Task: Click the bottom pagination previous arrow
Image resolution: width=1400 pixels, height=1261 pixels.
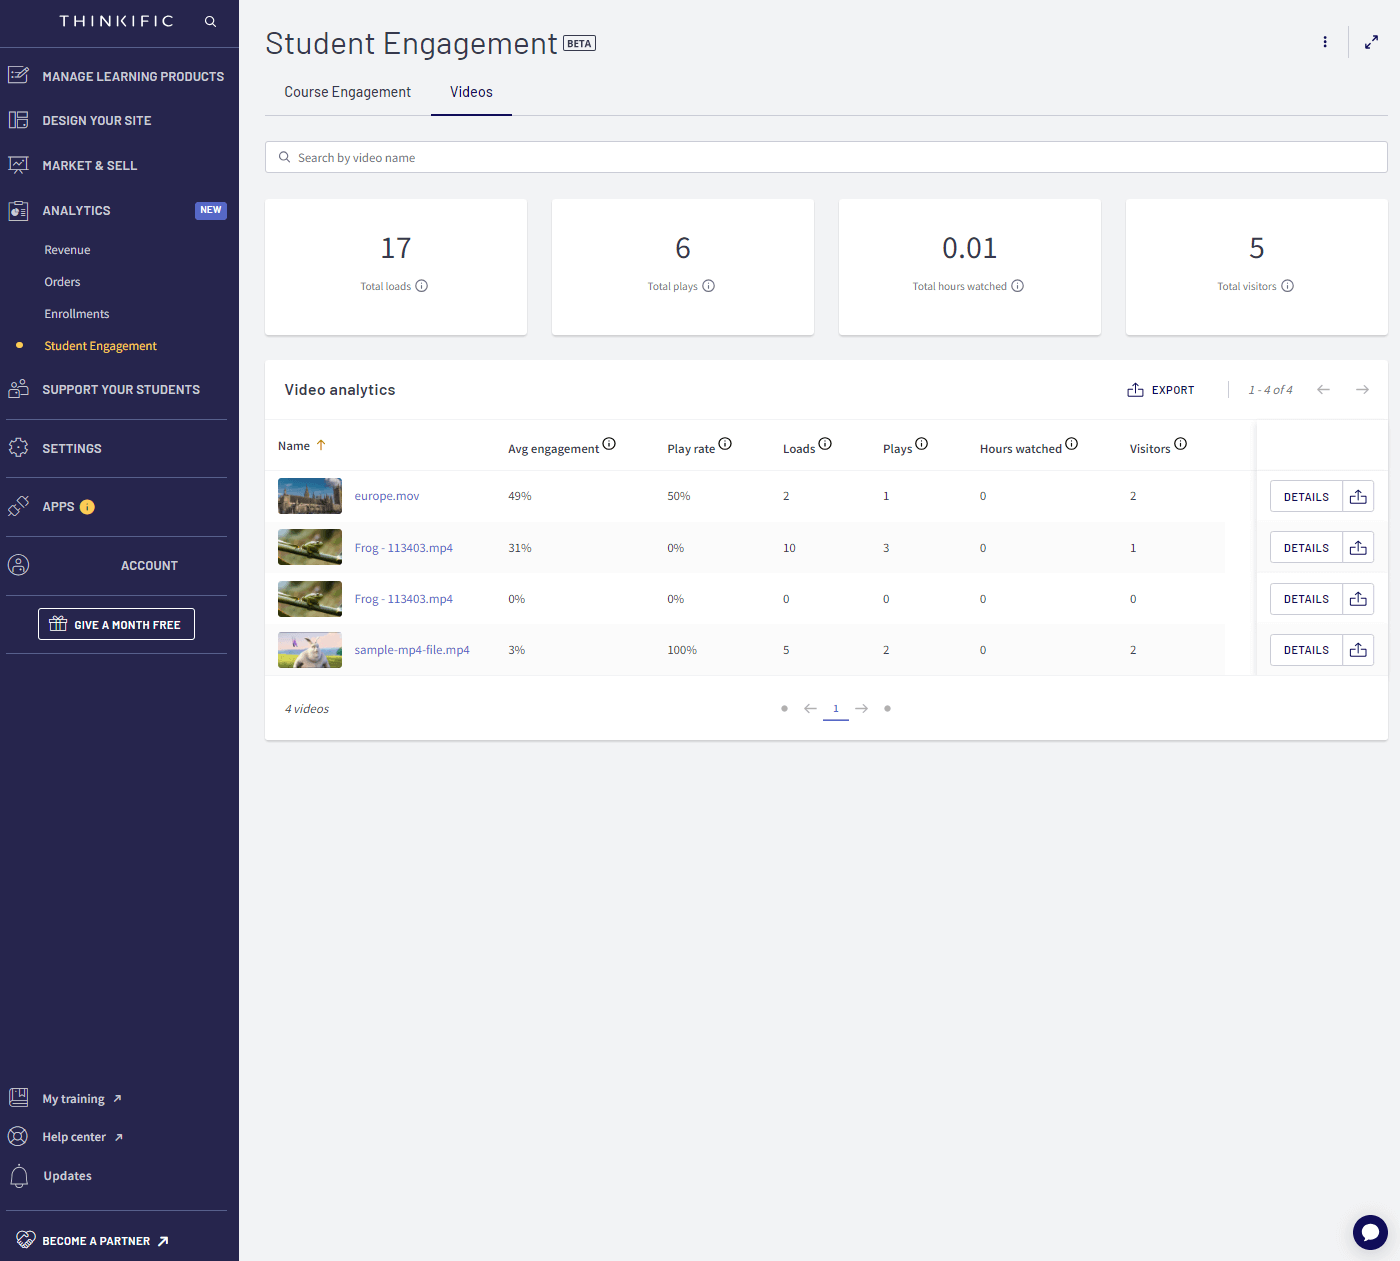Action: coord(810,709)
